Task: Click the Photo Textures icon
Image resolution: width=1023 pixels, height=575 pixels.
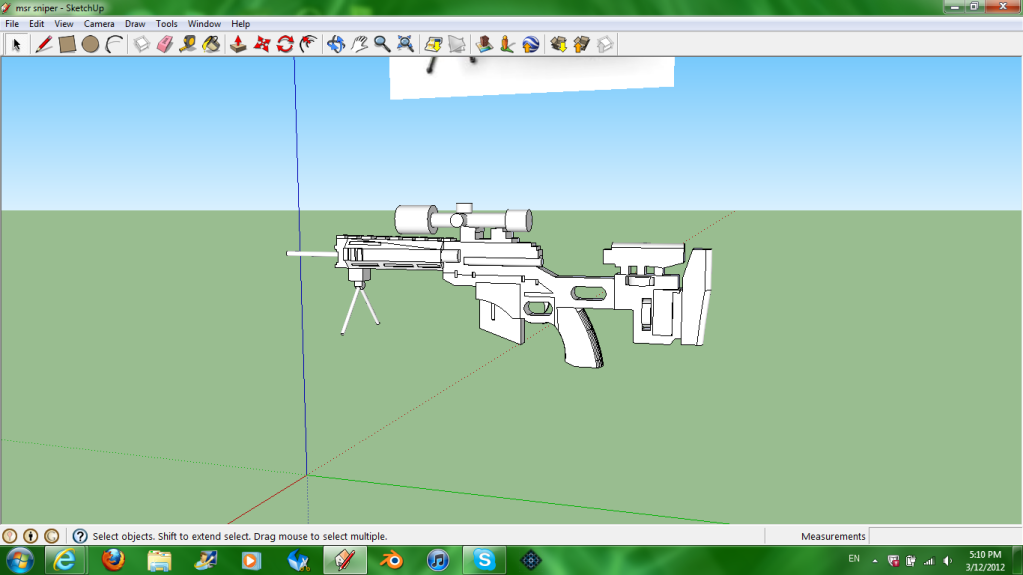Action: (x=508, y=44)
